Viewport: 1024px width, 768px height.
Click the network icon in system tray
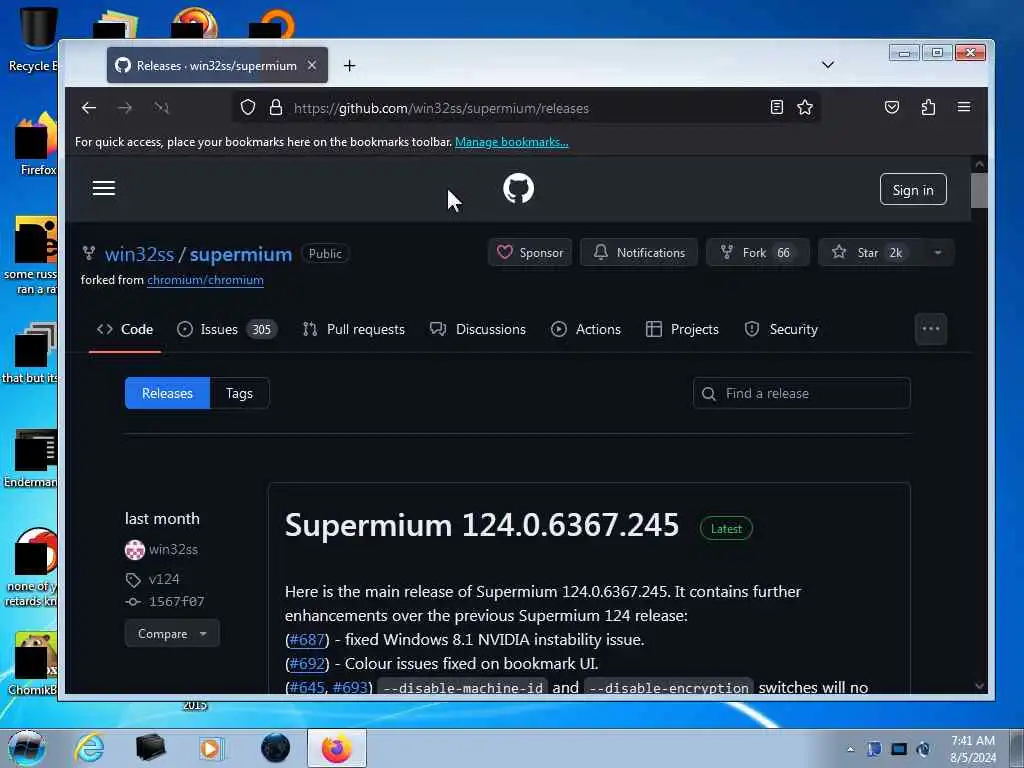pyautogui.click(x=899, y=749)
